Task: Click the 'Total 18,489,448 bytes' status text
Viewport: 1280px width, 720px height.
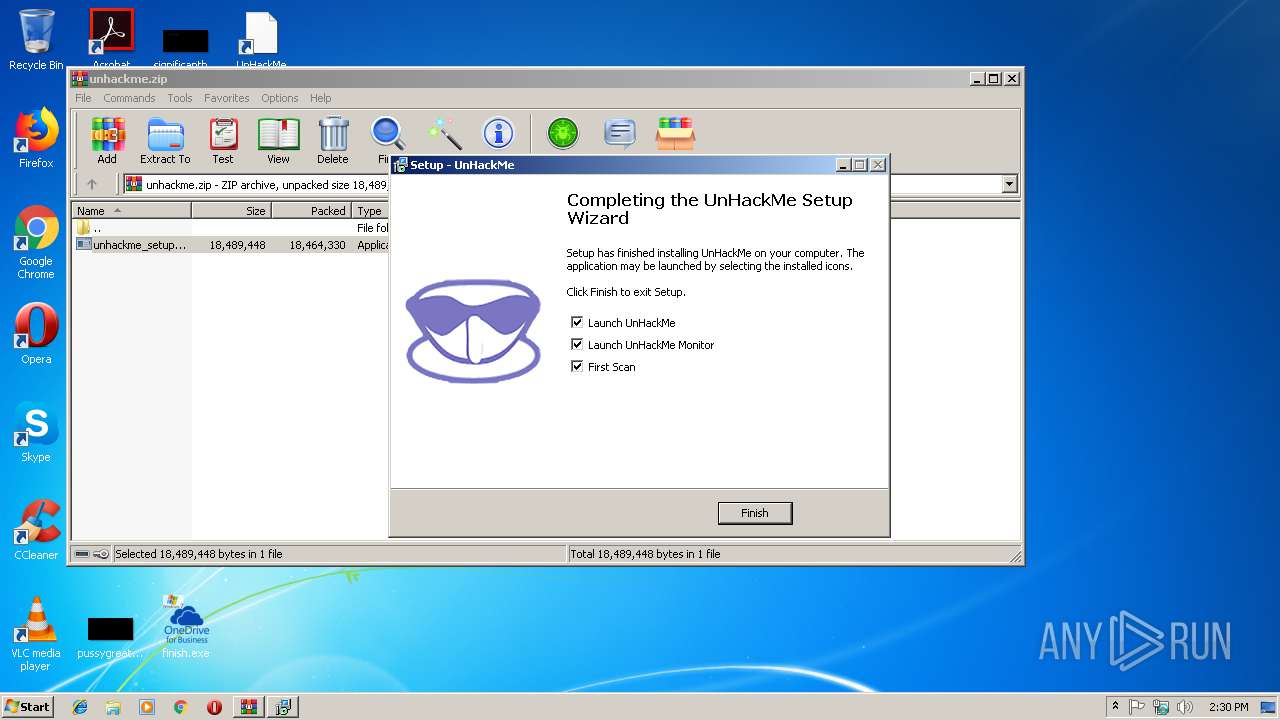Action: click(x=645, y=554)
